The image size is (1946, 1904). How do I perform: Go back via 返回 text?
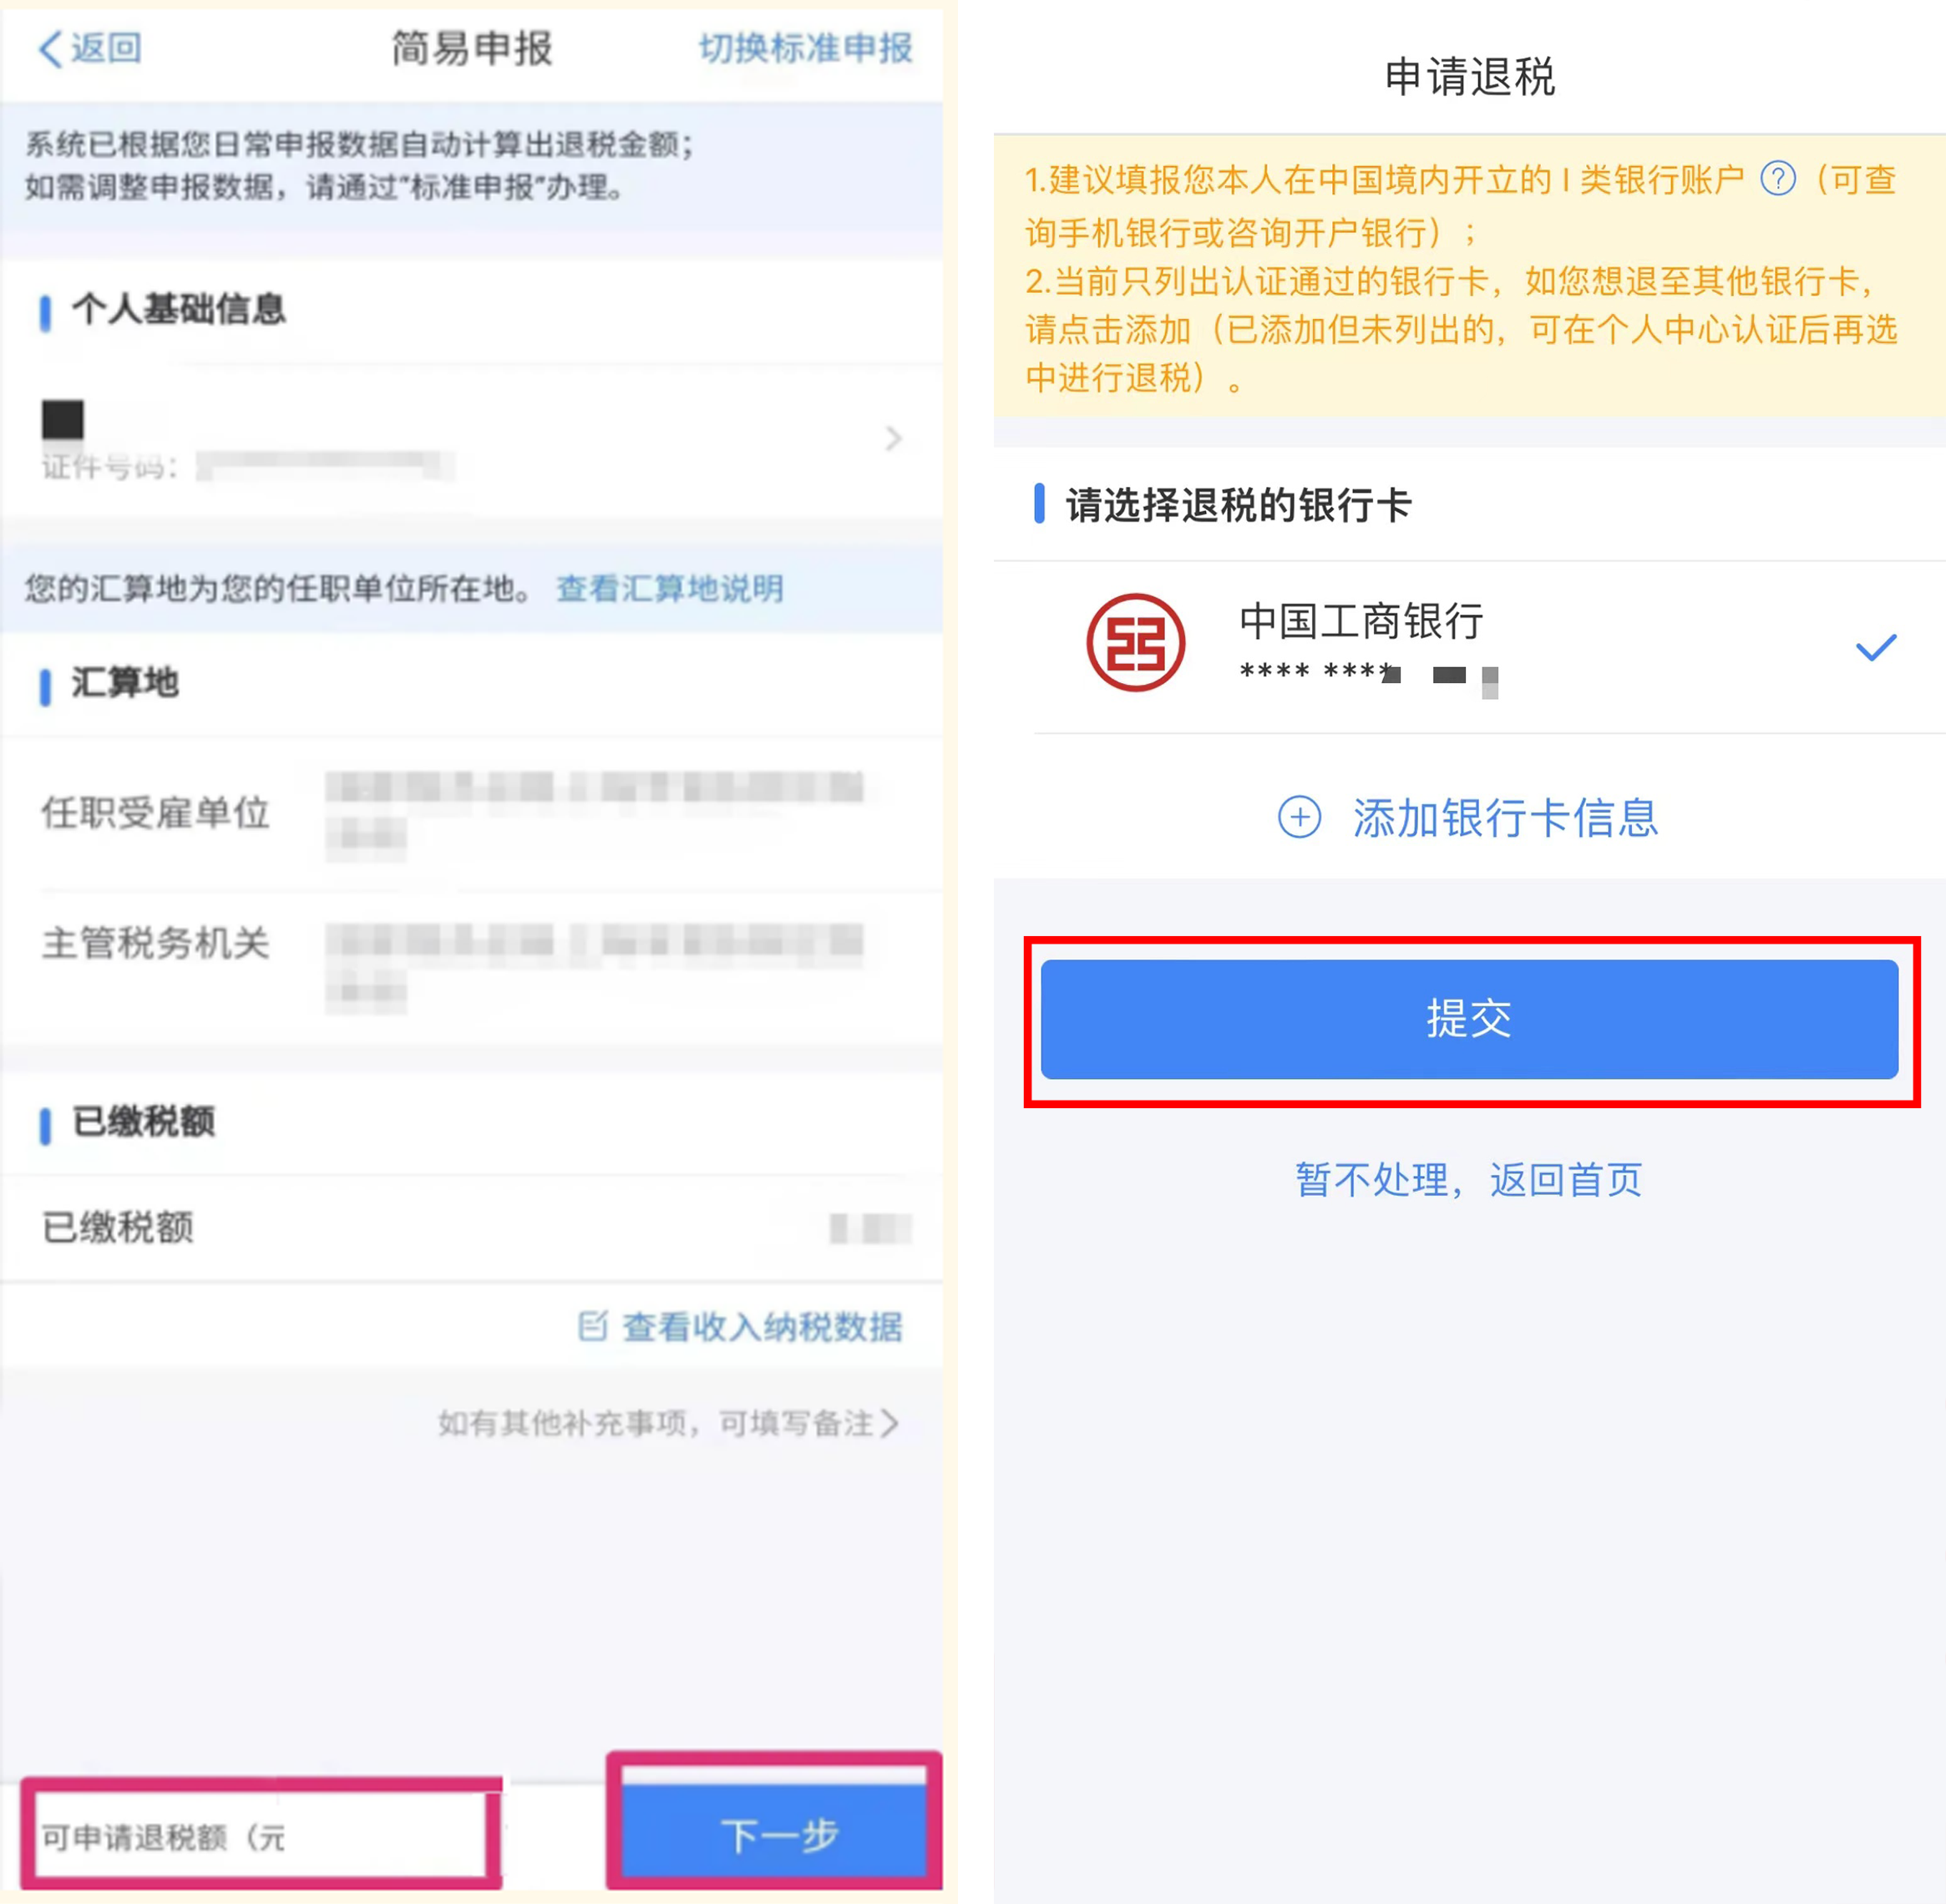click(x=106, y=48)
